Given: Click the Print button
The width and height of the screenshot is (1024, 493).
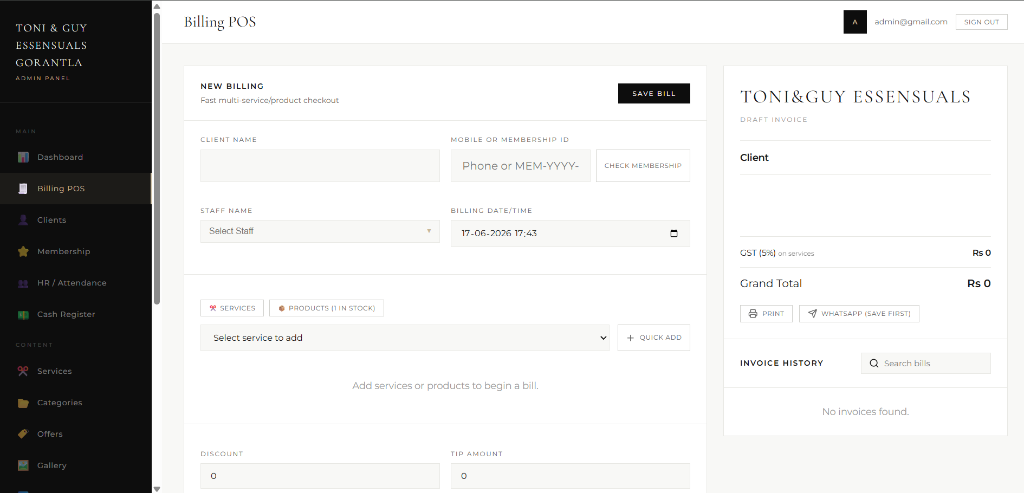Looking at the screenshot, I should click(766, 313).
